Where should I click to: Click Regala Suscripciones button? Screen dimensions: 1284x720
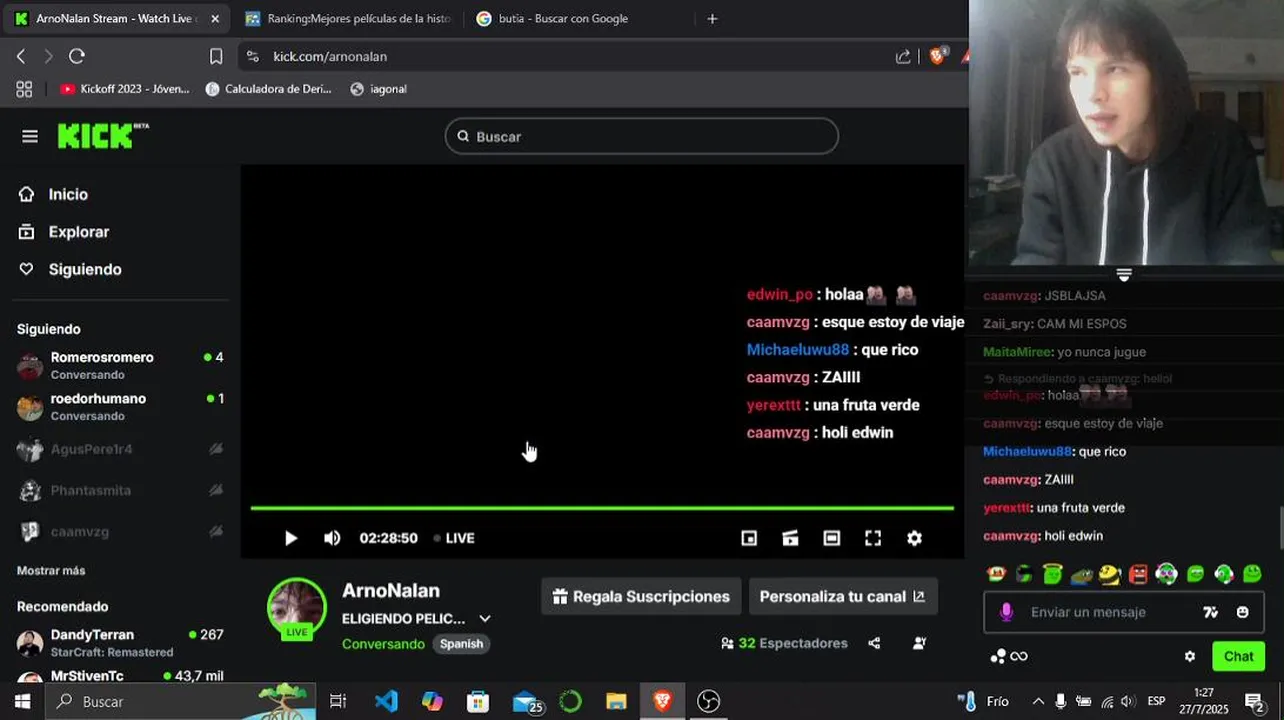coord(641,596)
